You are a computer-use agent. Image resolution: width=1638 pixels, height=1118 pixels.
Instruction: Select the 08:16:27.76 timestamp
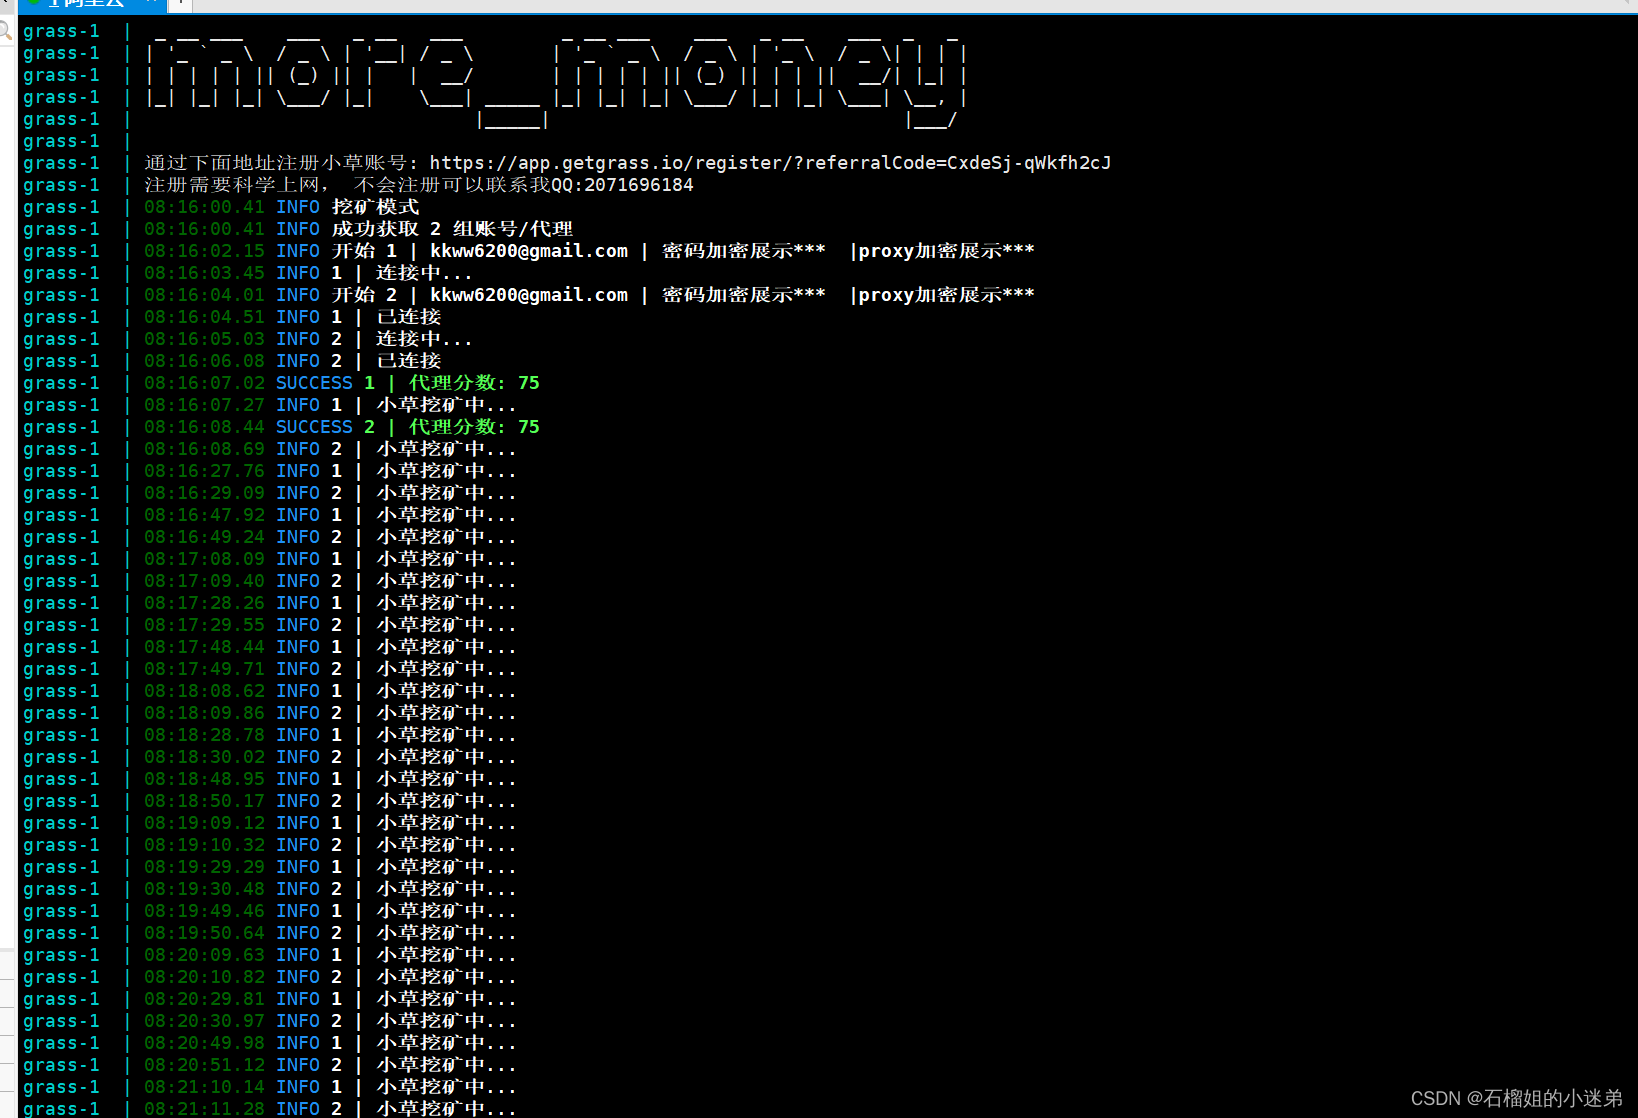point(204,471)
